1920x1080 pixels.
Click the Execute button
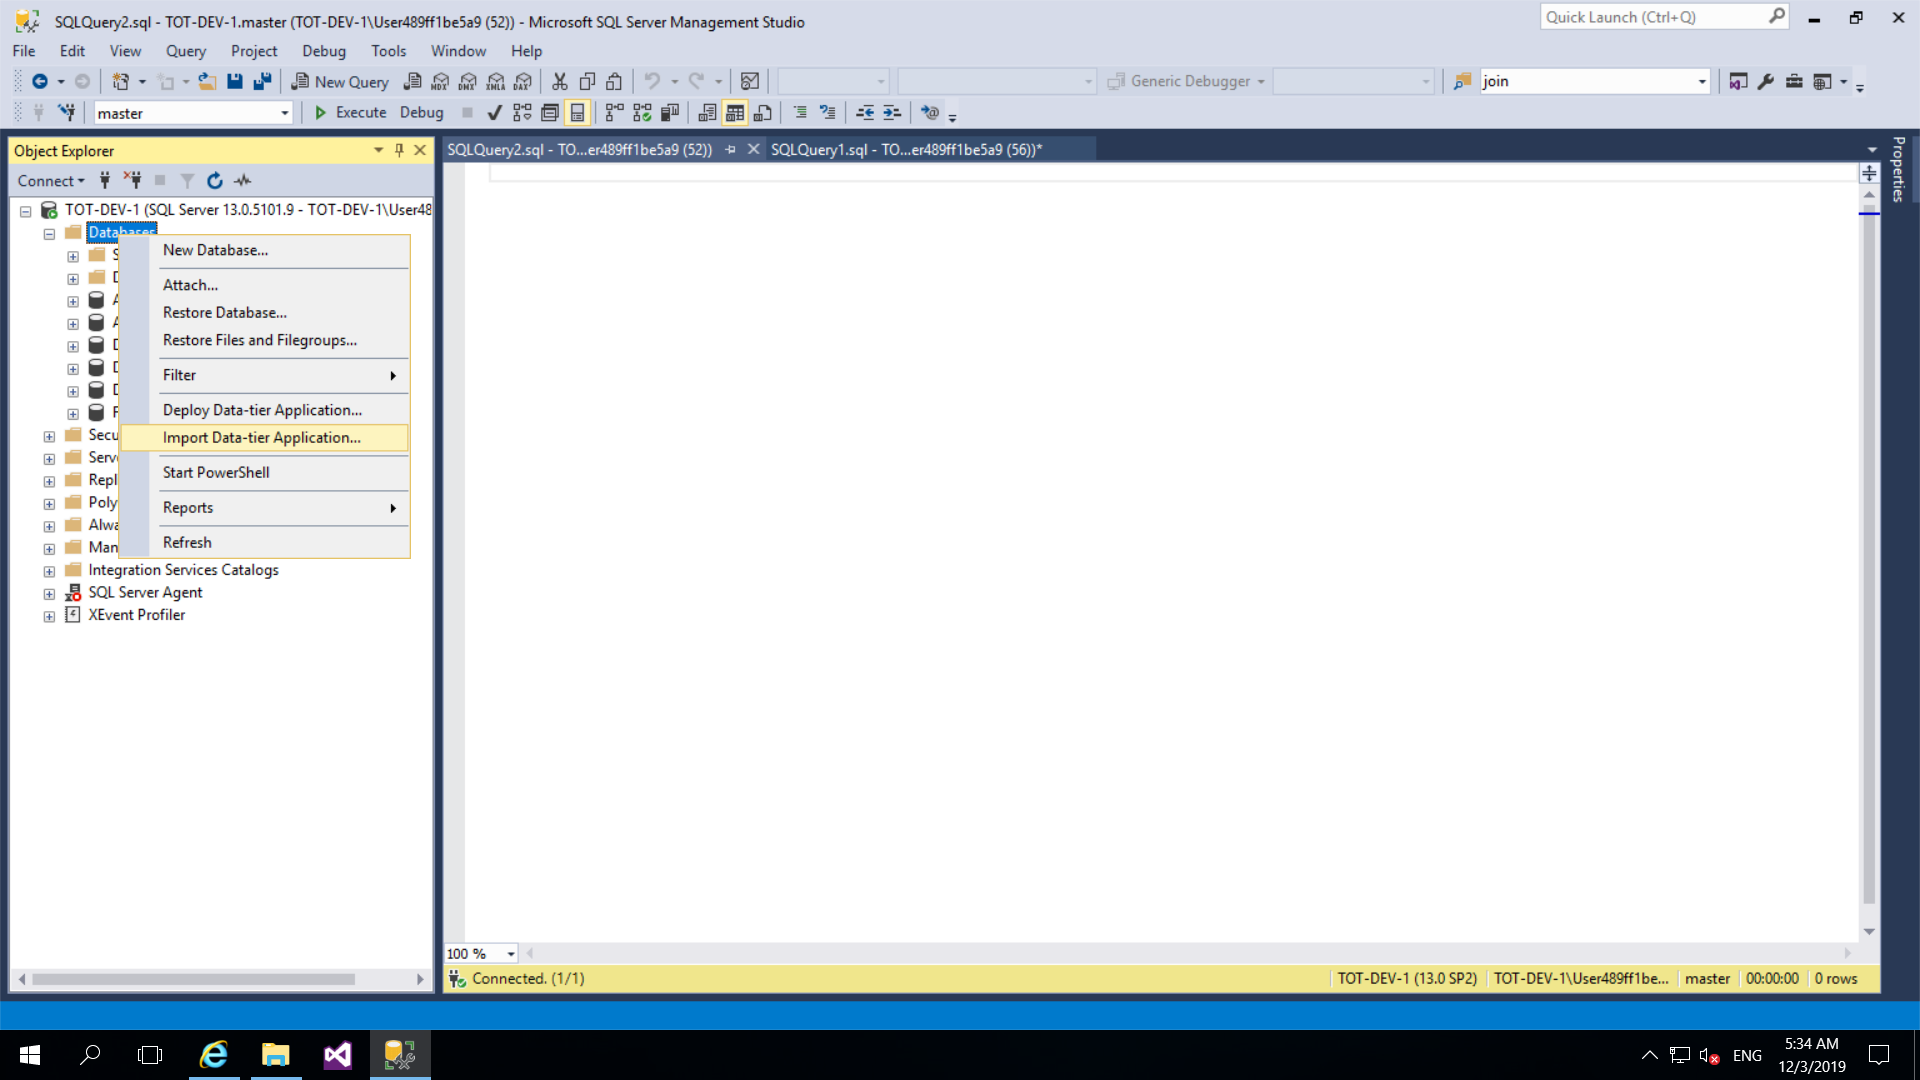[350, 113]
